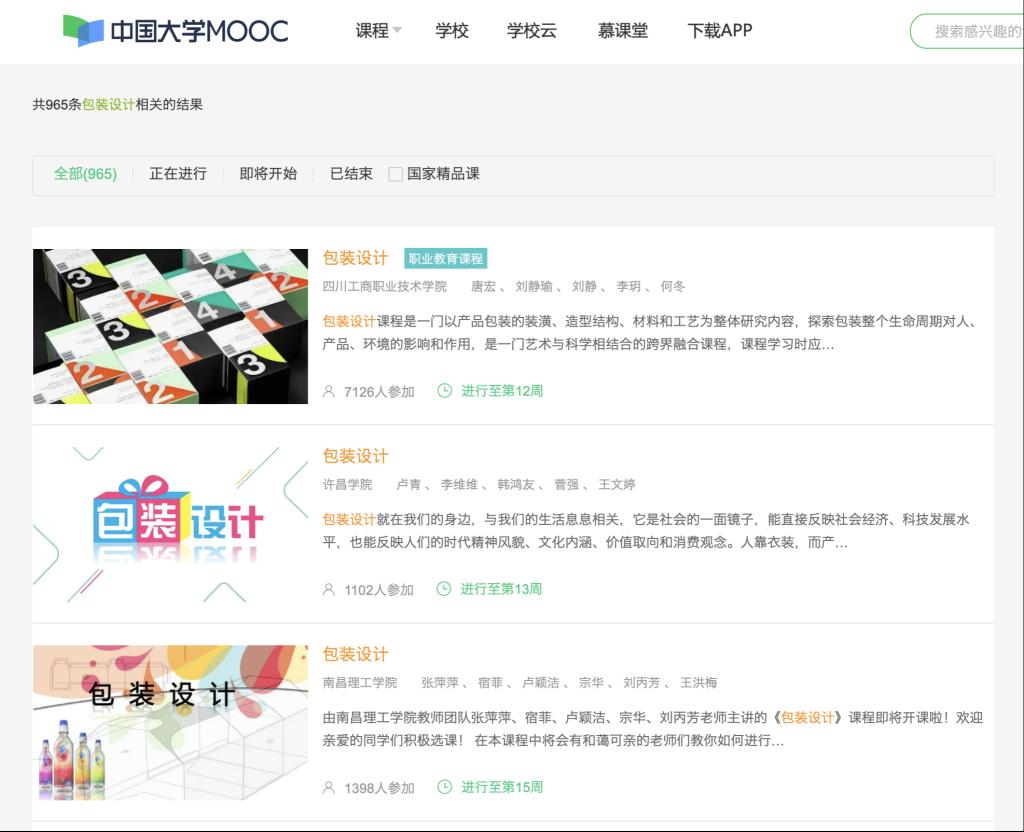Open the 南昌理工学院 包装设计 course thumbnail

click(x=170, y=722)
